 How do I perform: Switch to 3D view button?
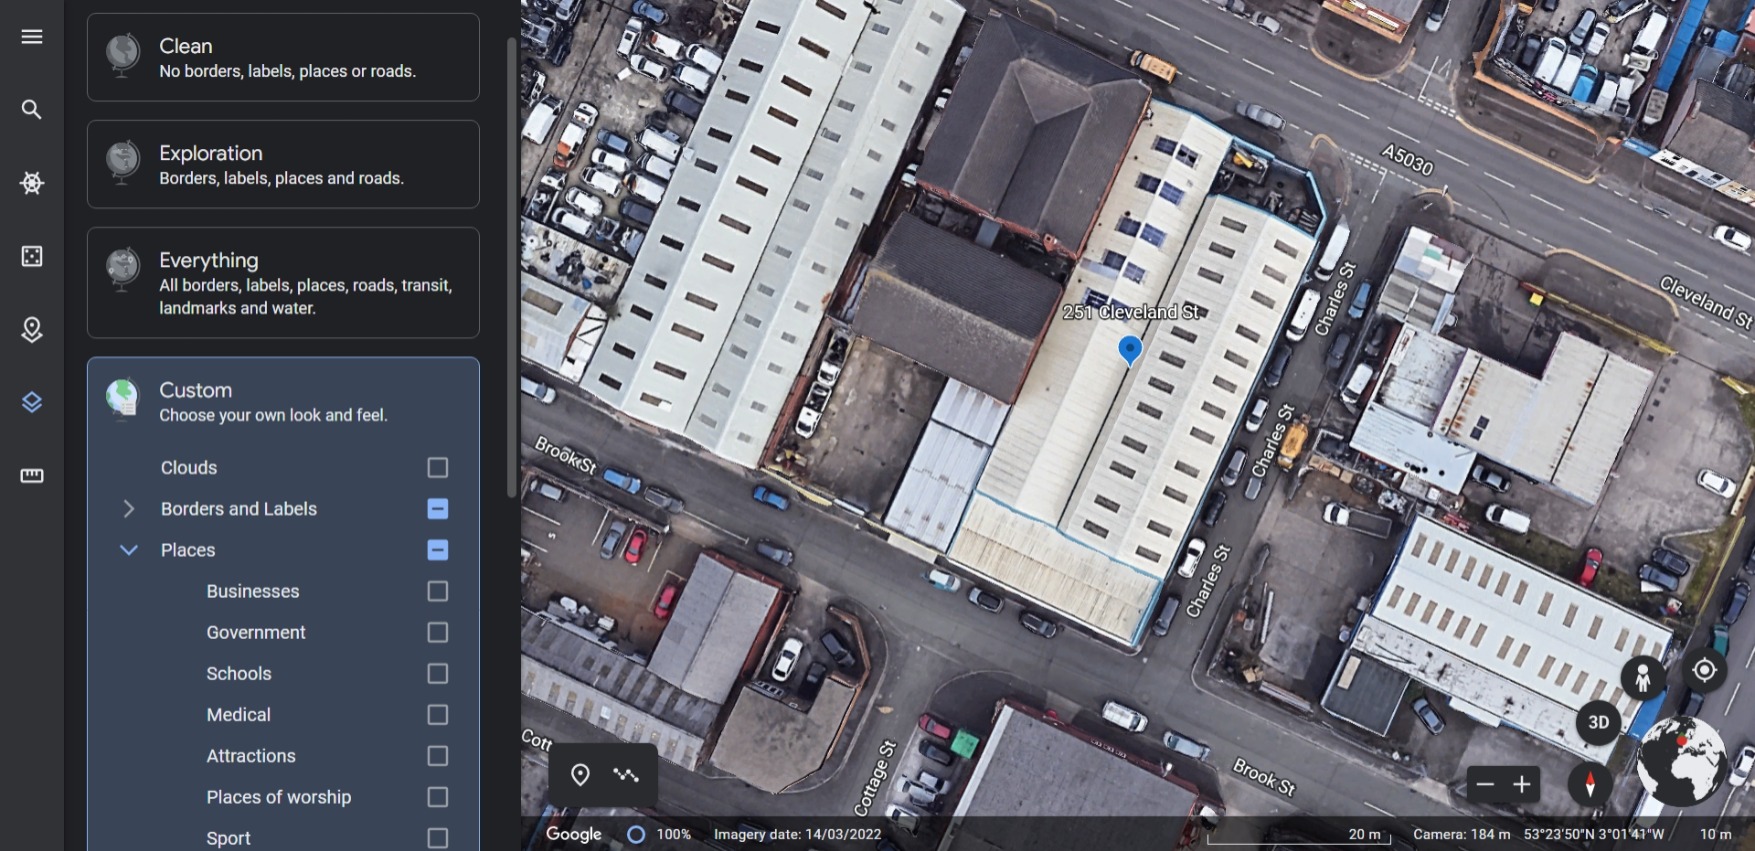pos(1598,722)
